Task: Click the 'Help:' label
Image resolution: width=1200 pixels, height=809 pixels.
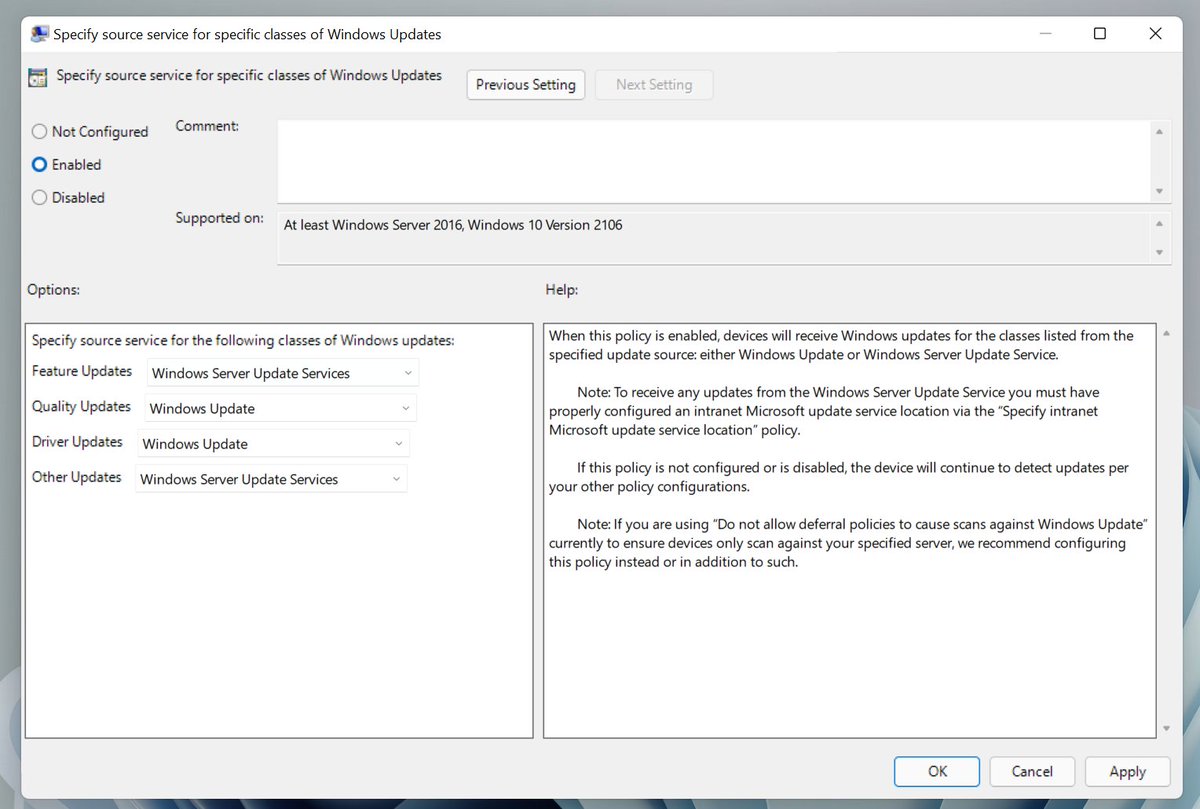Action: pyautogui.click(x=562, y=289)
